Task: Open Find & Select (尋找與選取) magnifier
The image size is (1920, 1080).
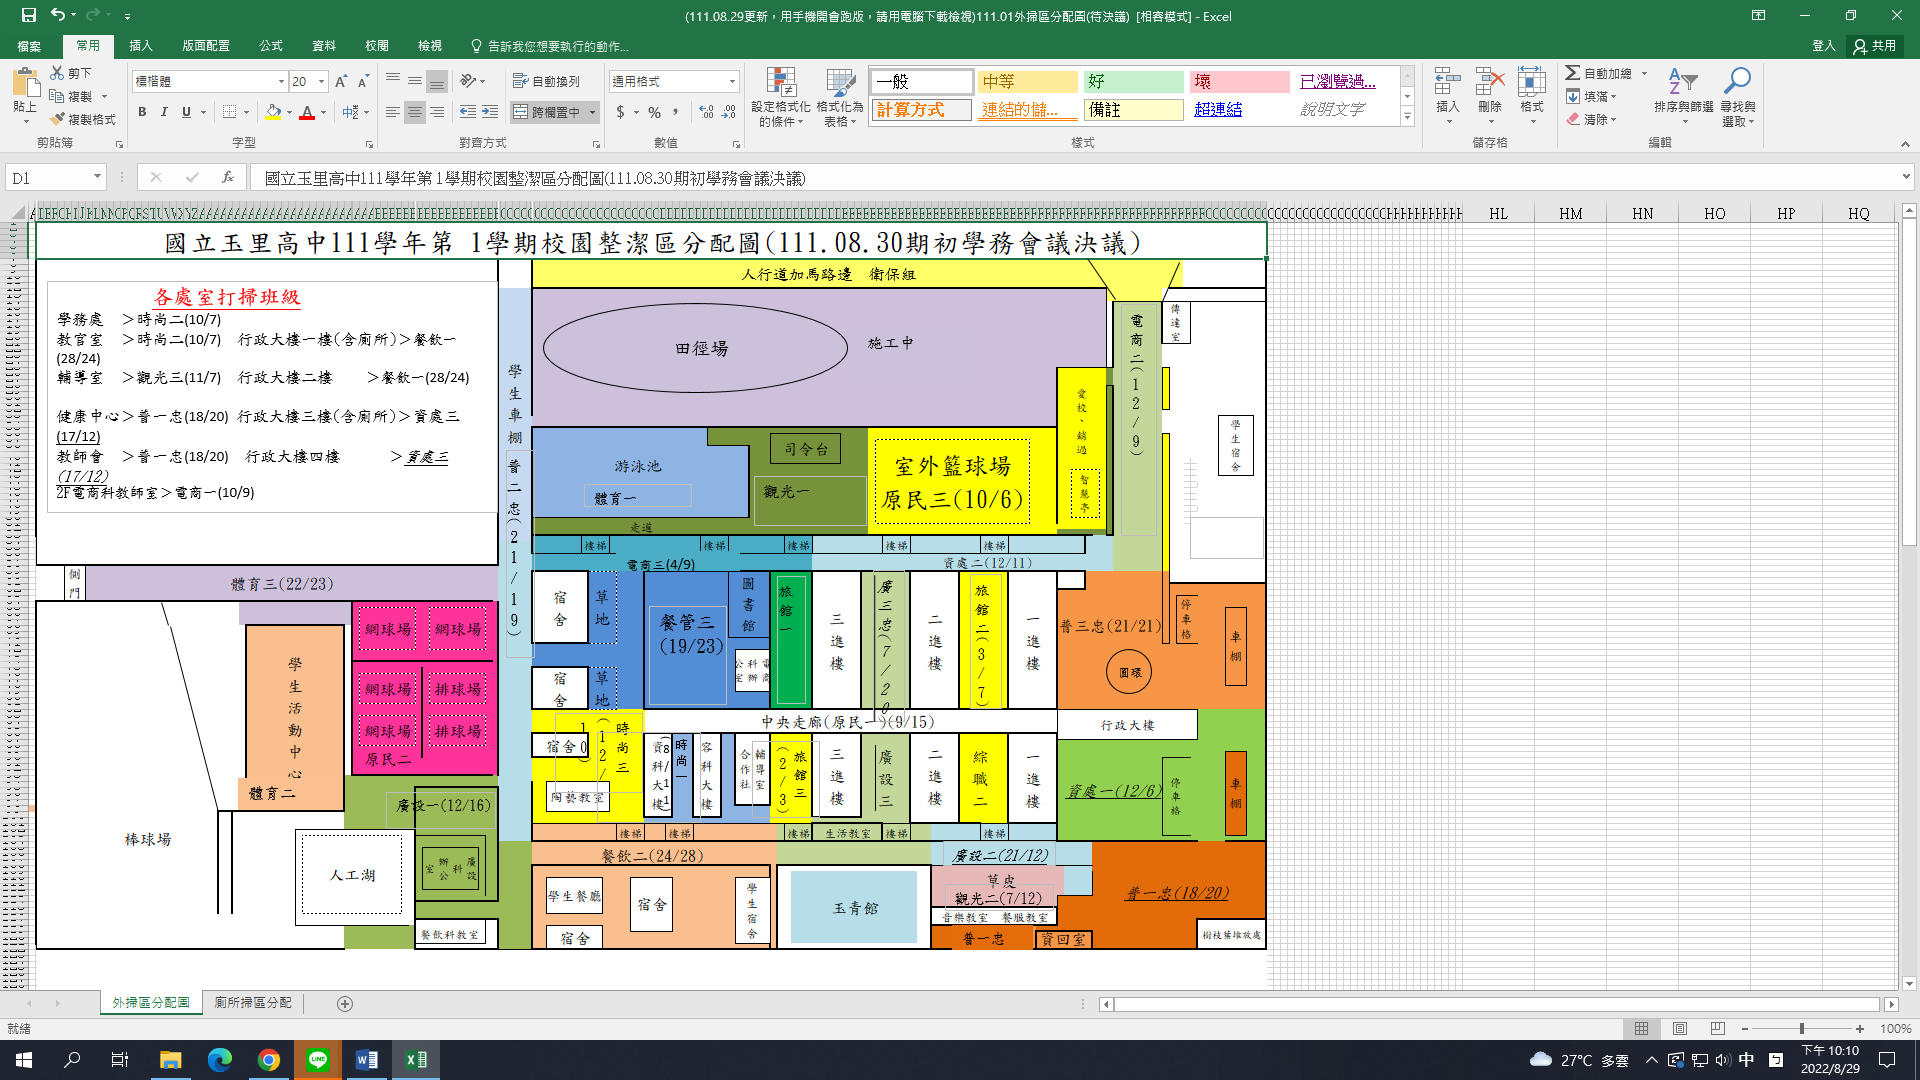Action: click(x=1738, y=97)
